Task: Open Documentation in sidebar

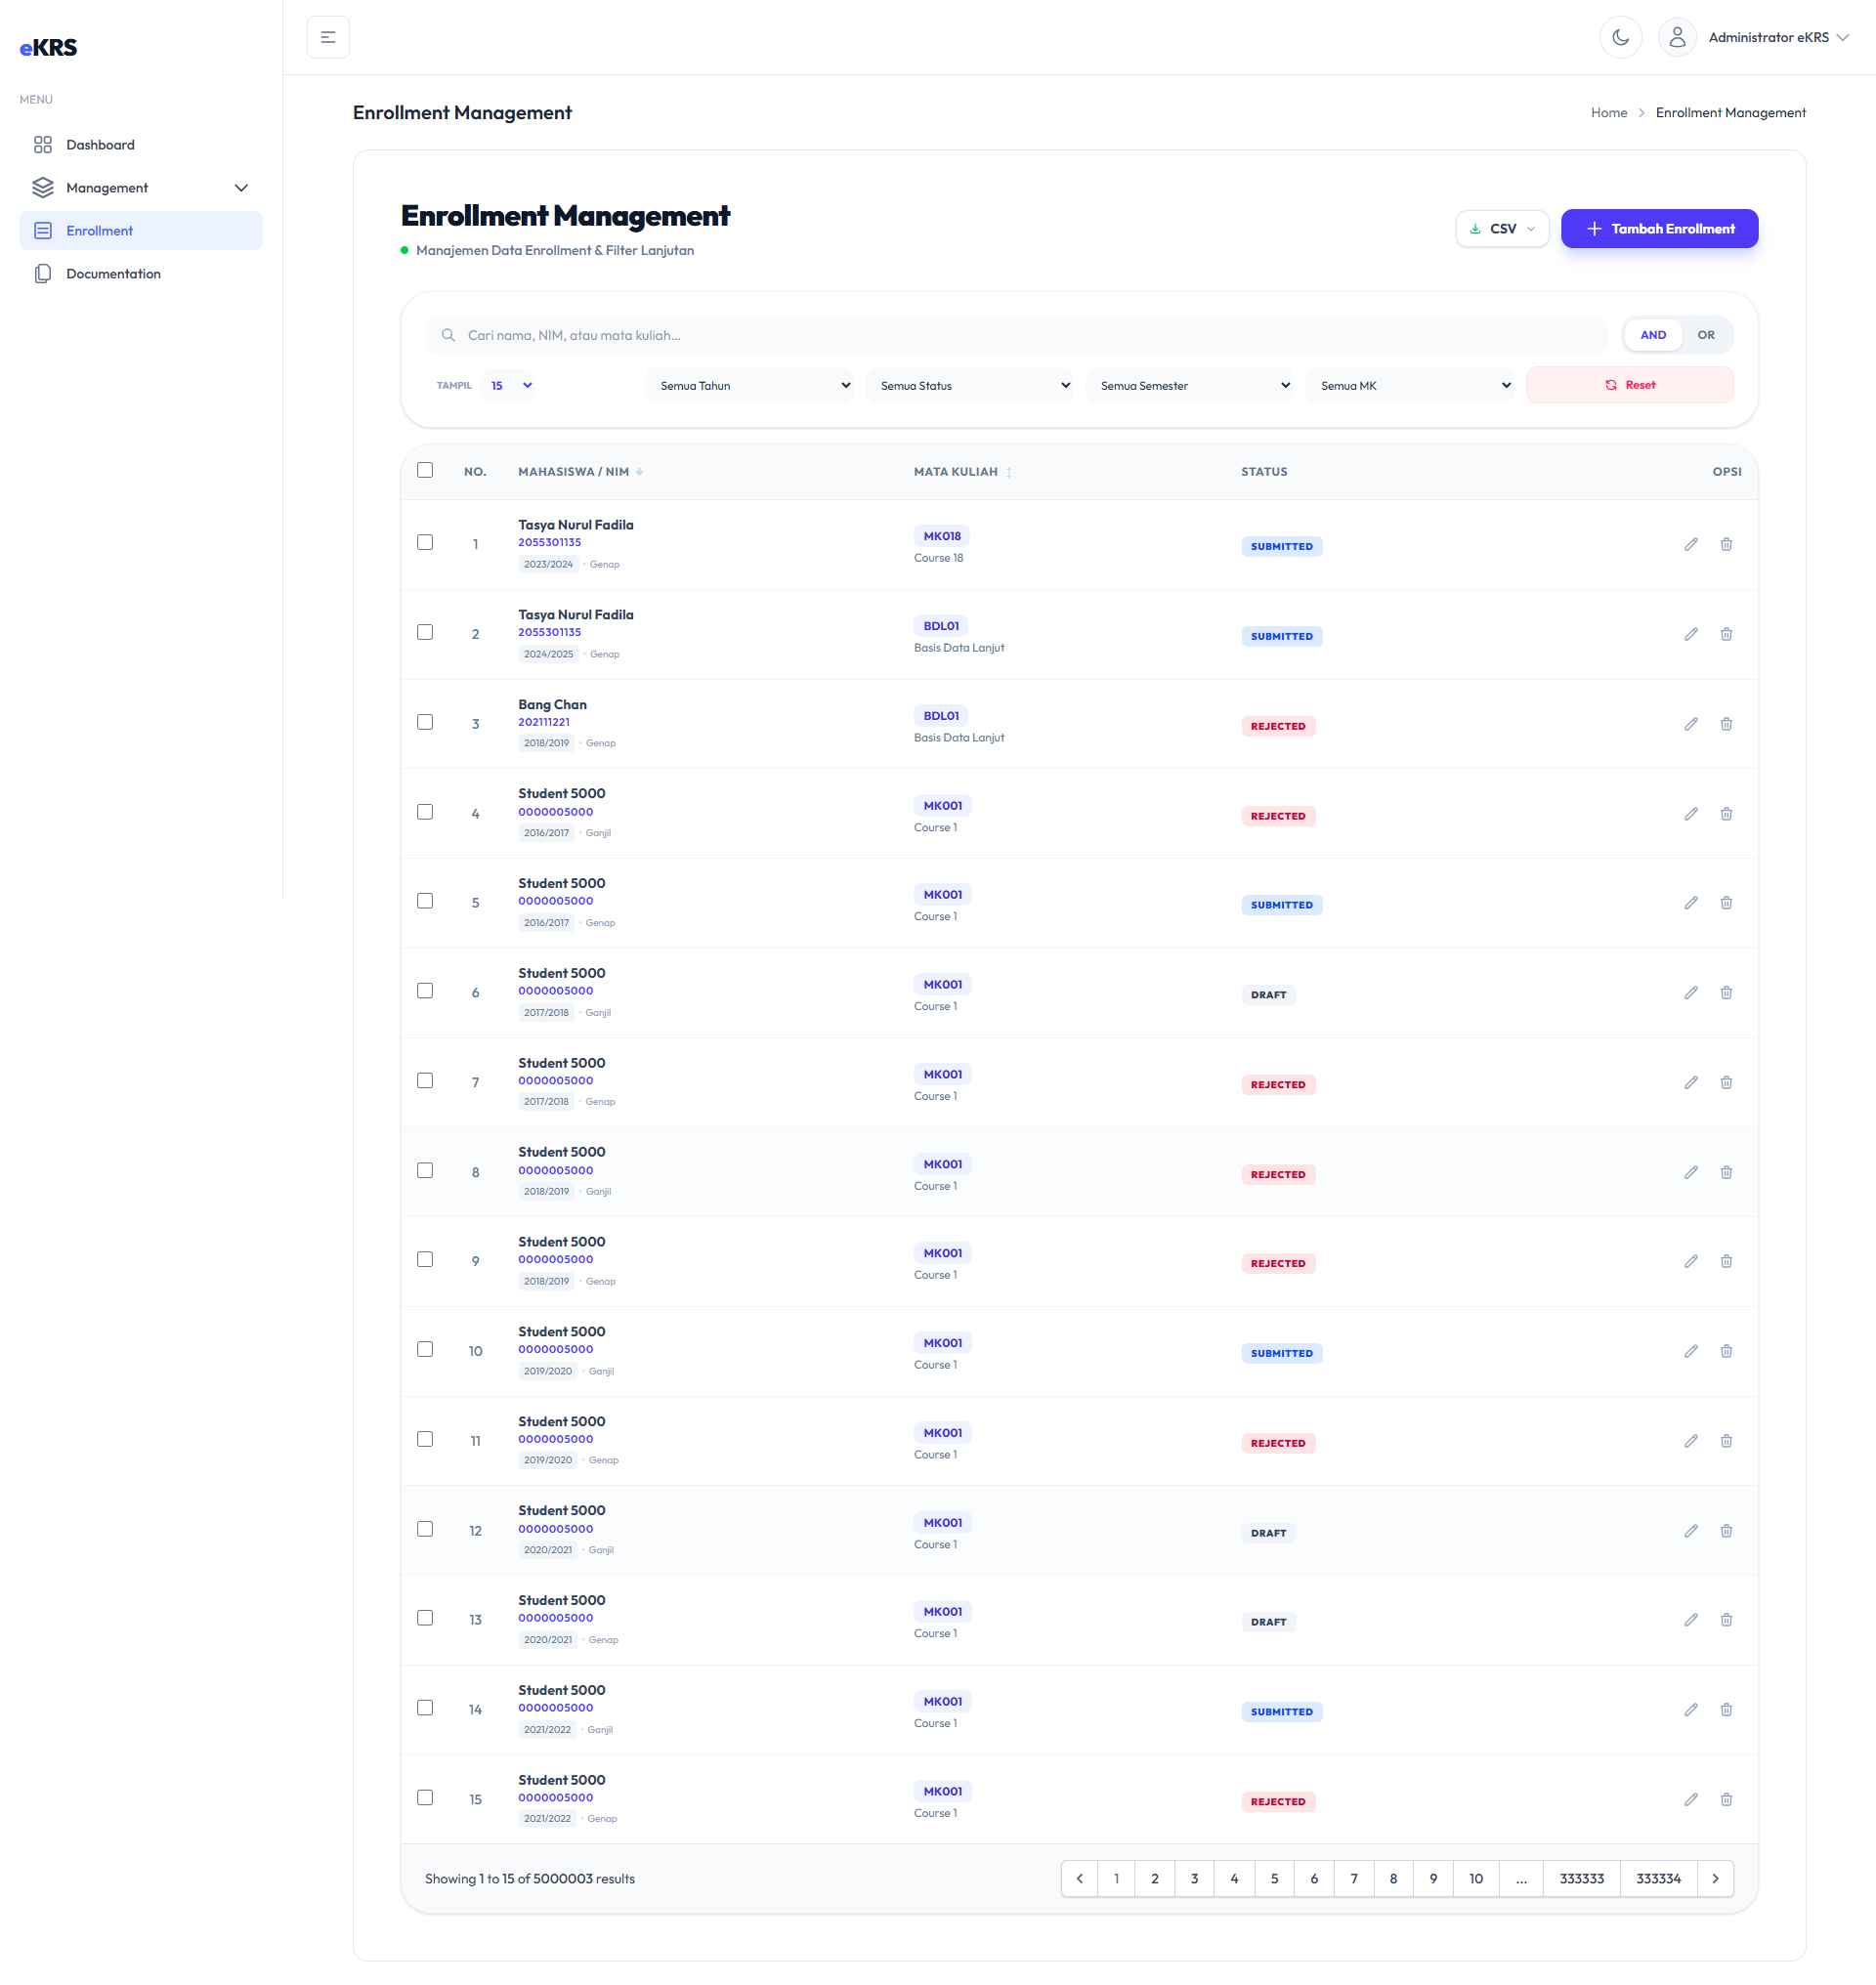Action: point(141,274)
